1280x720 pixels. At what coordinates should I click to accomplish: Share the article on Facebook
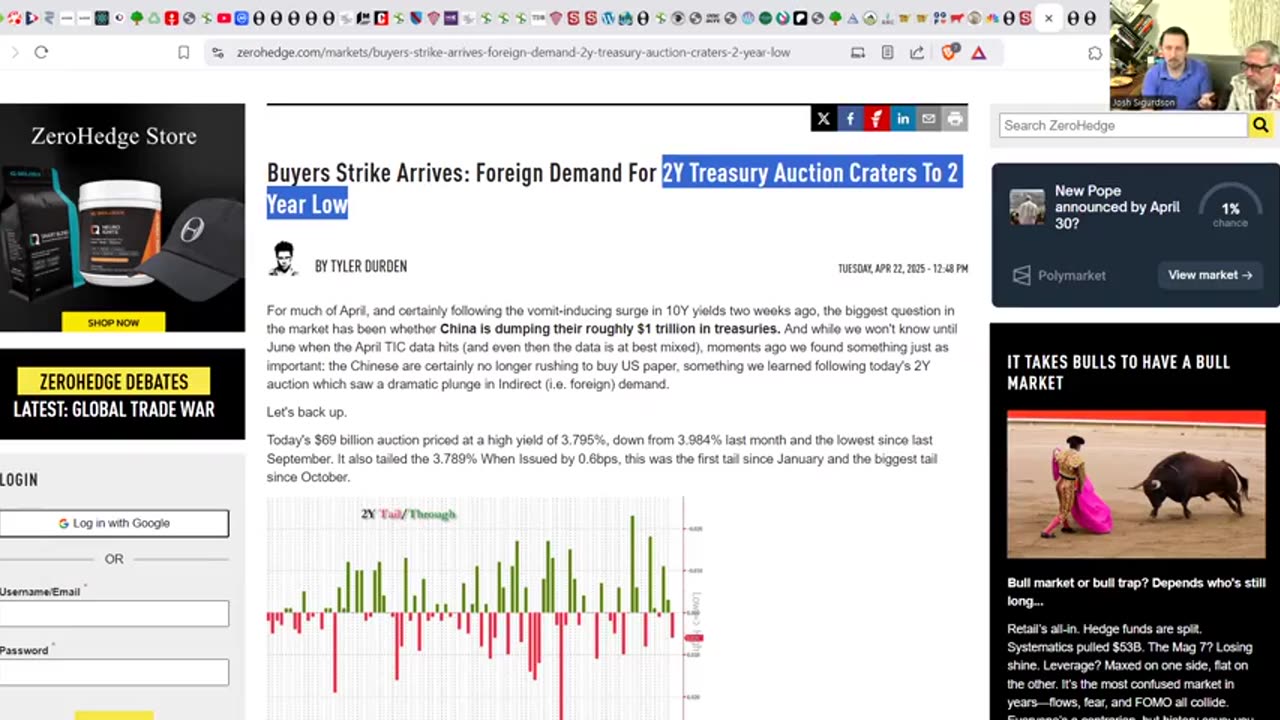point(850,119)
